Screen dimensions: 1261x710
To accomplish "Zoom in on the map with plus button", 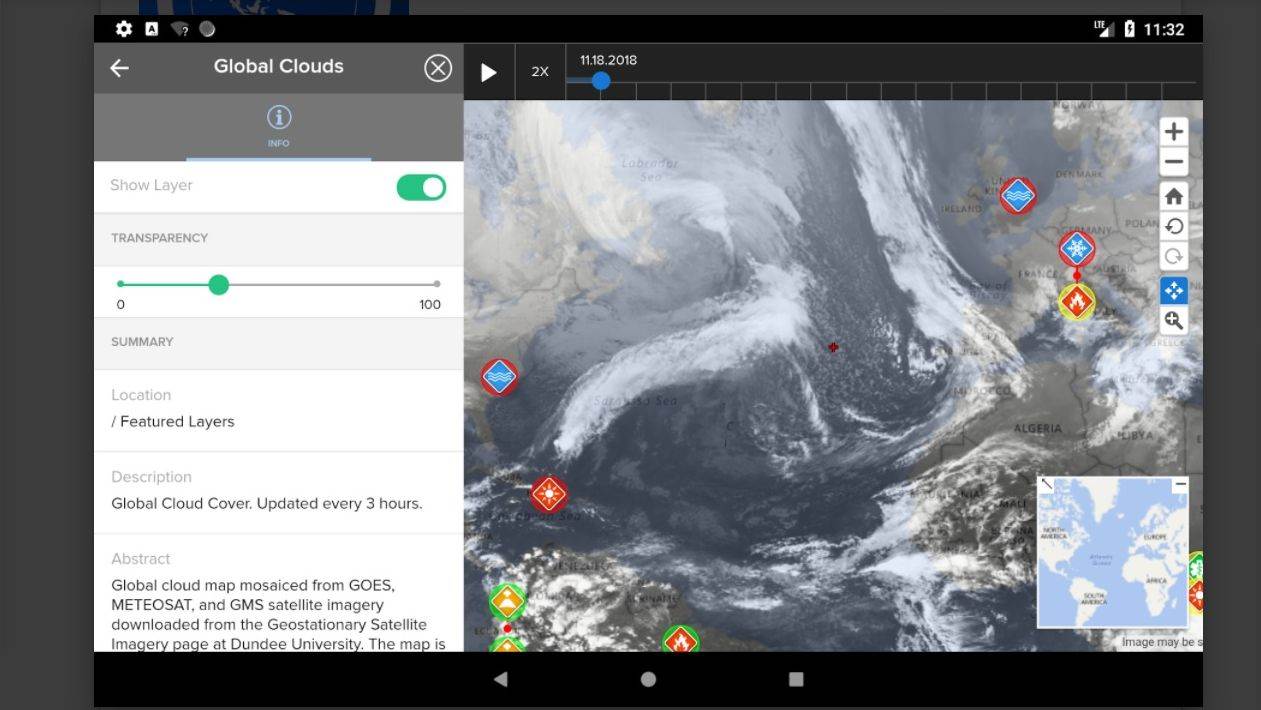I will (1173, 131).
